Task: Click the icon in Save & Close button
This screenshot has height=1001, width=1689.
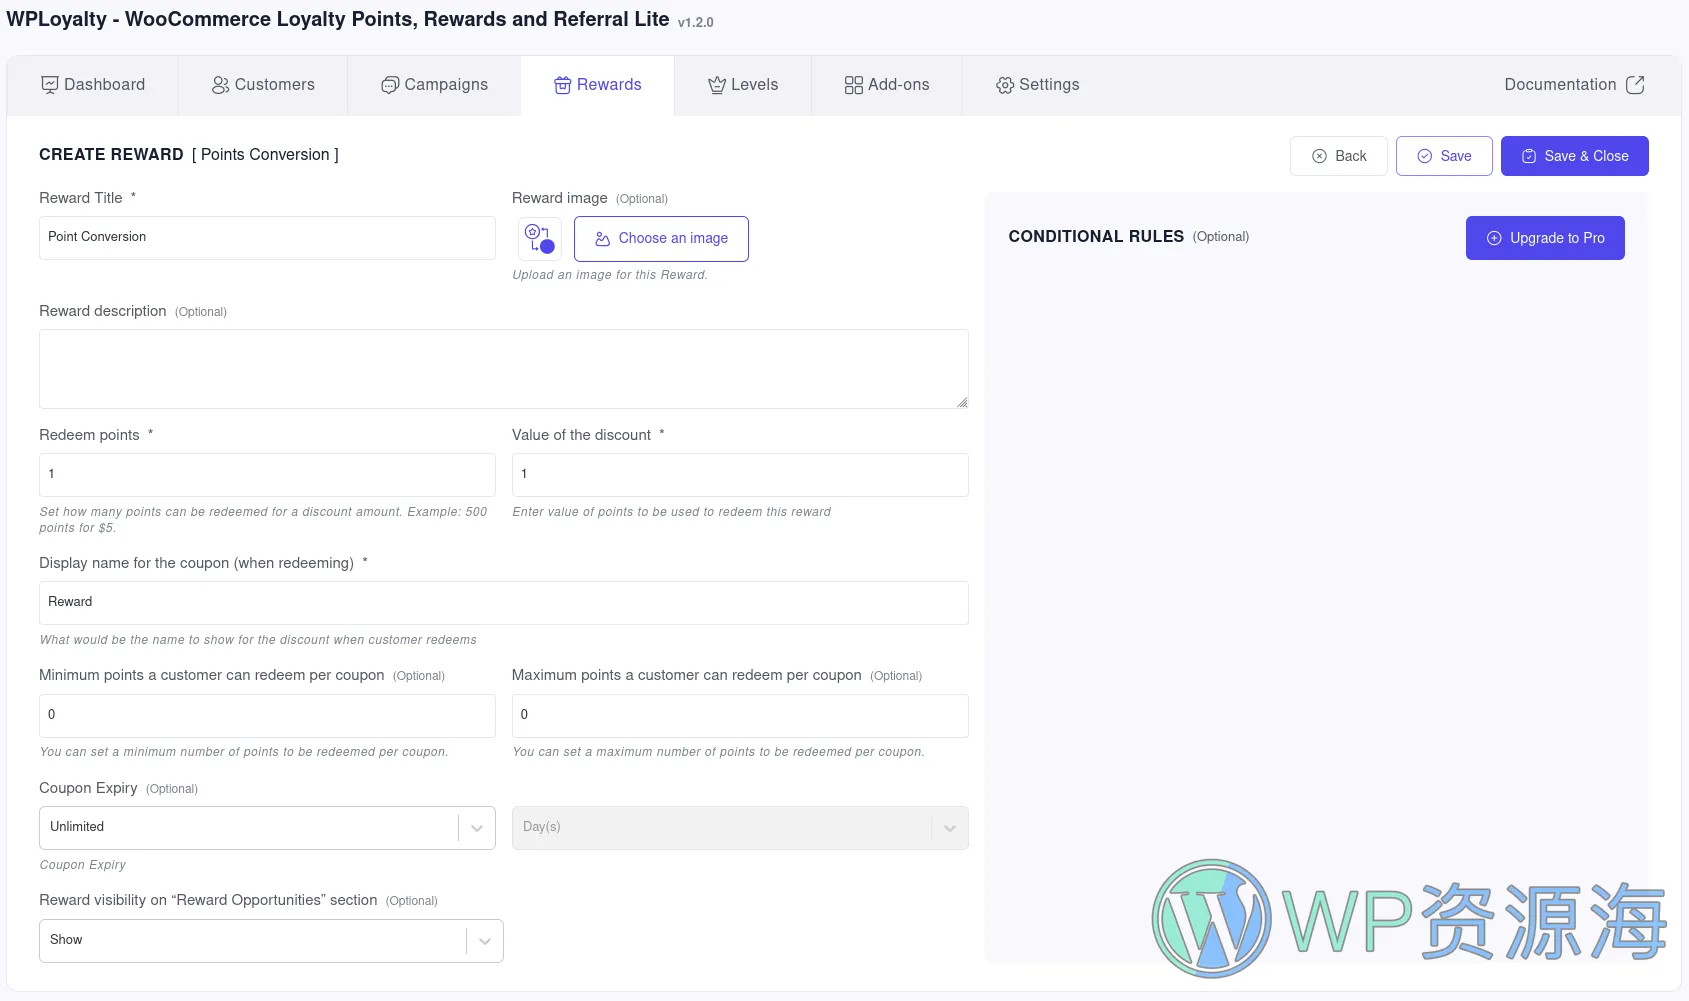Action: [x=1529, y=156]
